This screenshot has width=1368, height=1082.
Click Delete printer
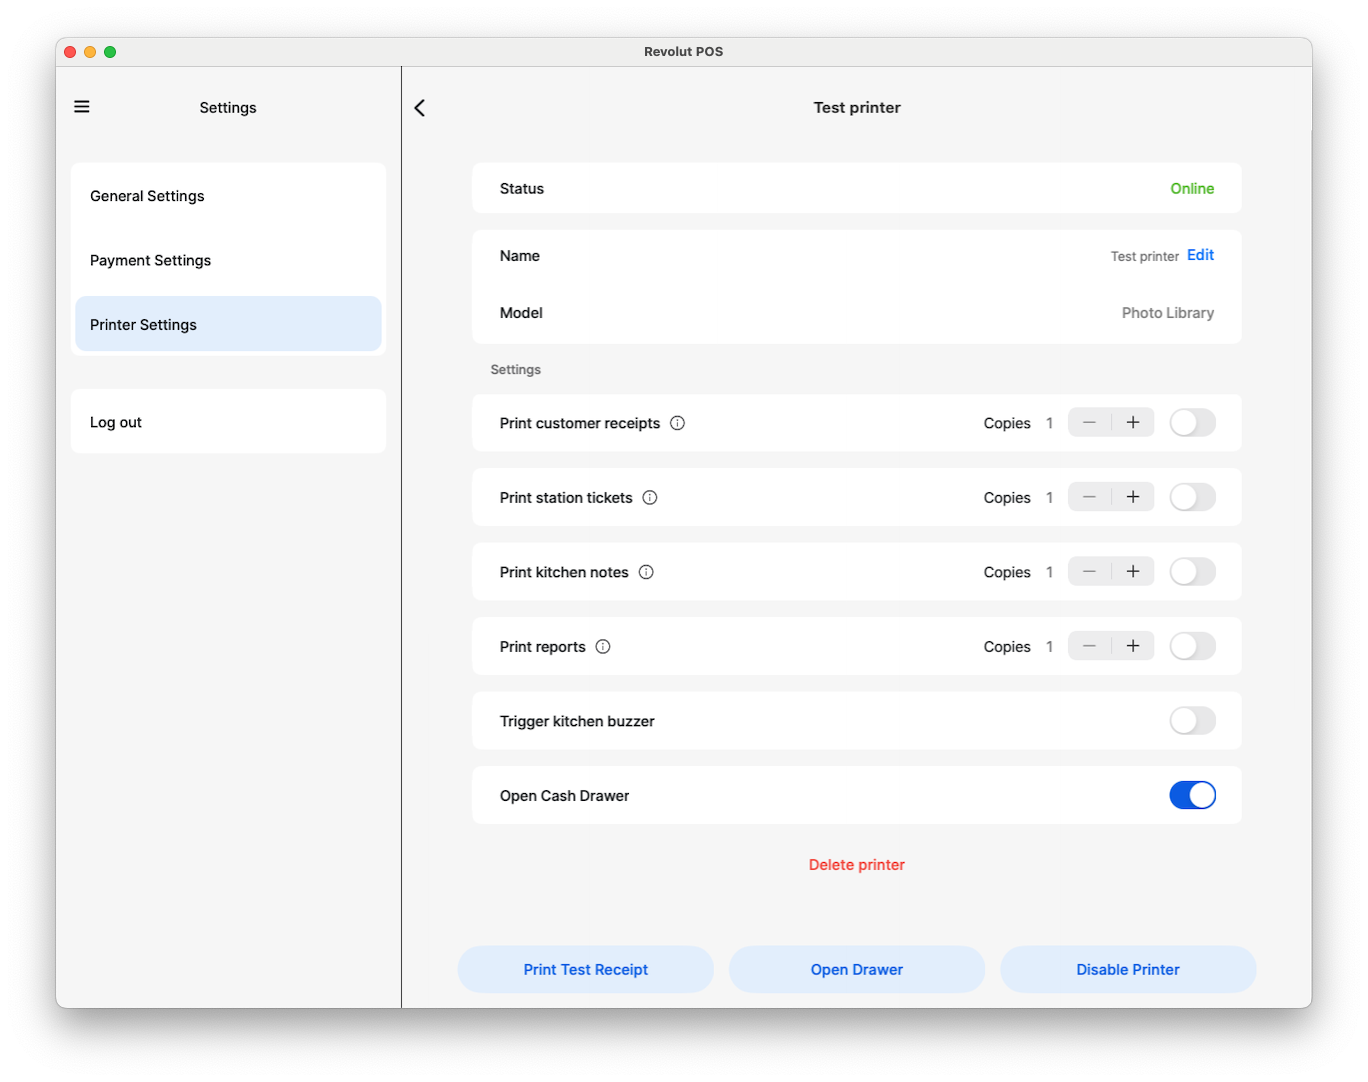click(857, 865)
